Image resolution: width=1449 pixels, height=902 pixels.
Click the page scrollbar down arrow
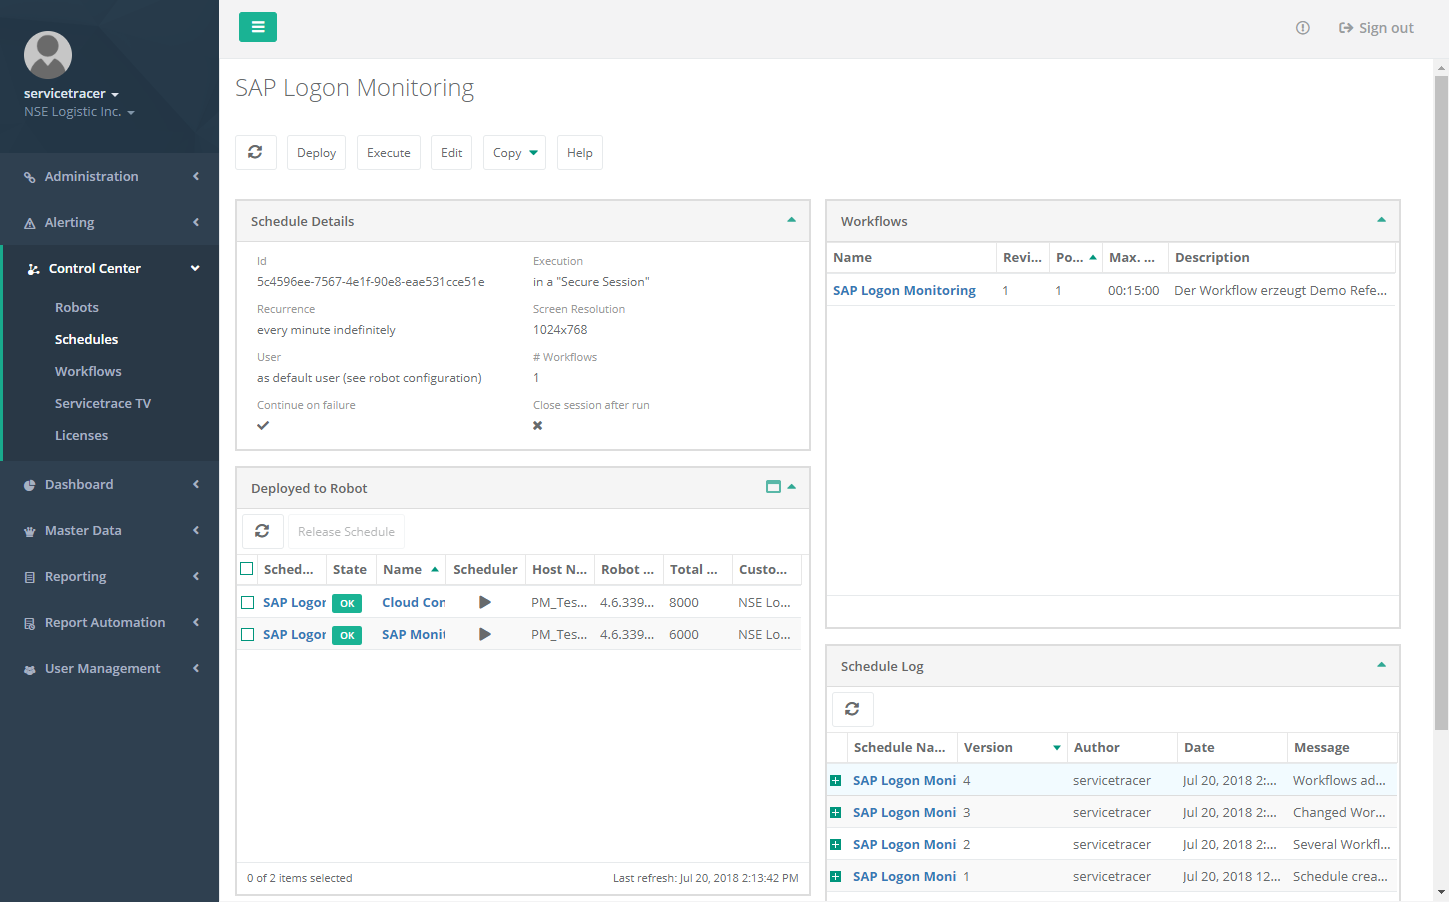(x=1441, y=892)
